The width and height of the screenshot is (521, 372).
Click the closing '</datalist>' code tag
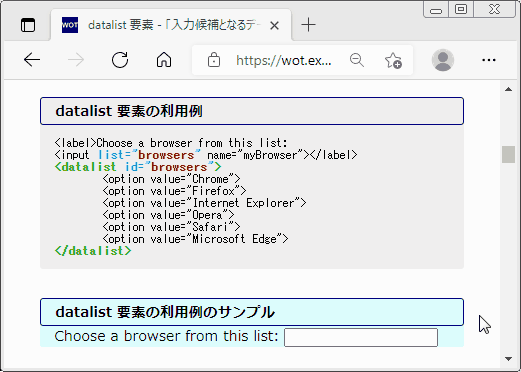[x=93, y=251]
